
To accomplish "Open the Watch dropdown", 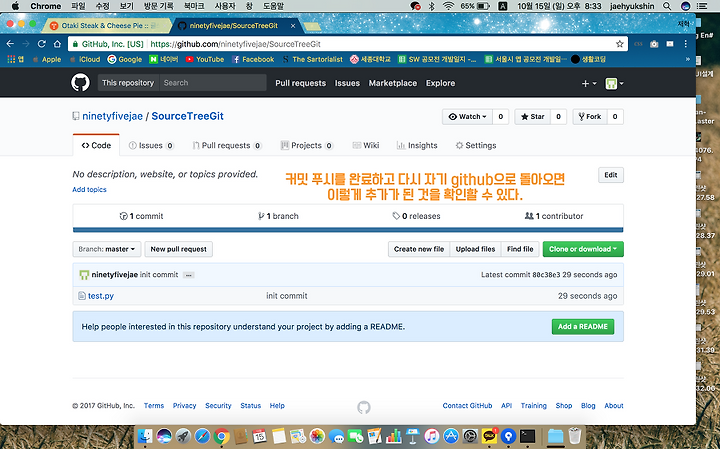I will pos(467,117).
